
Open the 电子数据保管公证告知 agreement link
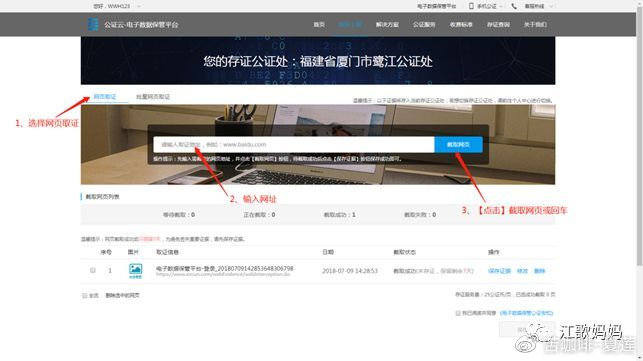[x=526, y=313]
